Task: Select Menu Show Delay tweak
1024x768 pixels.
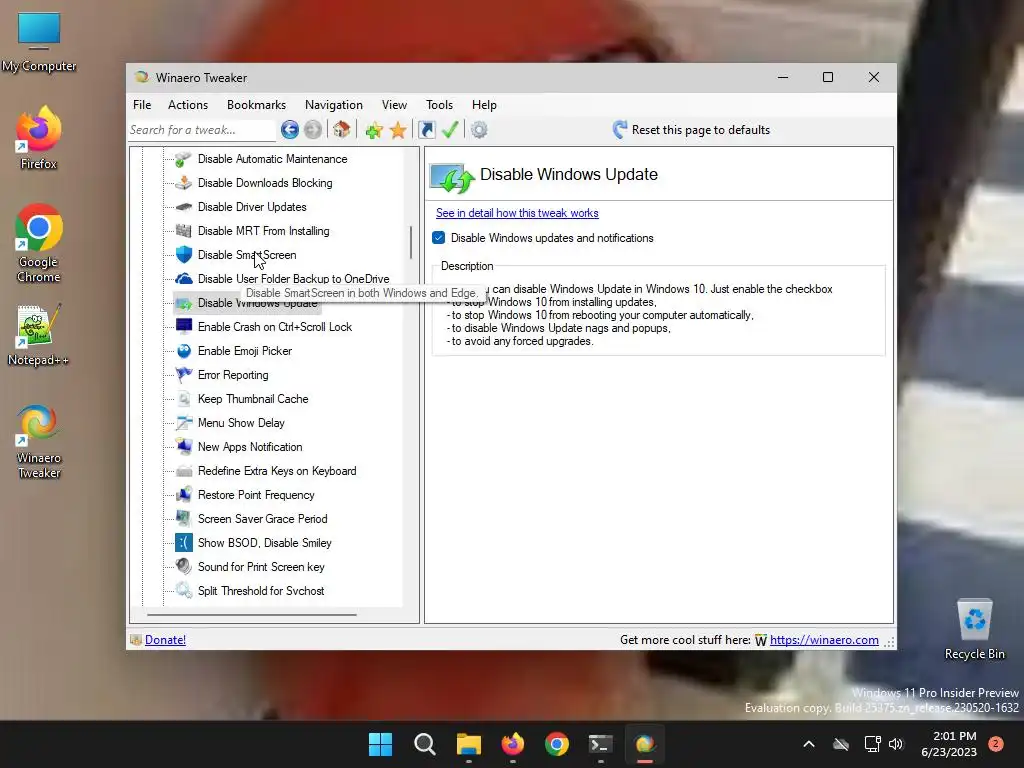Action: [241, 423]
